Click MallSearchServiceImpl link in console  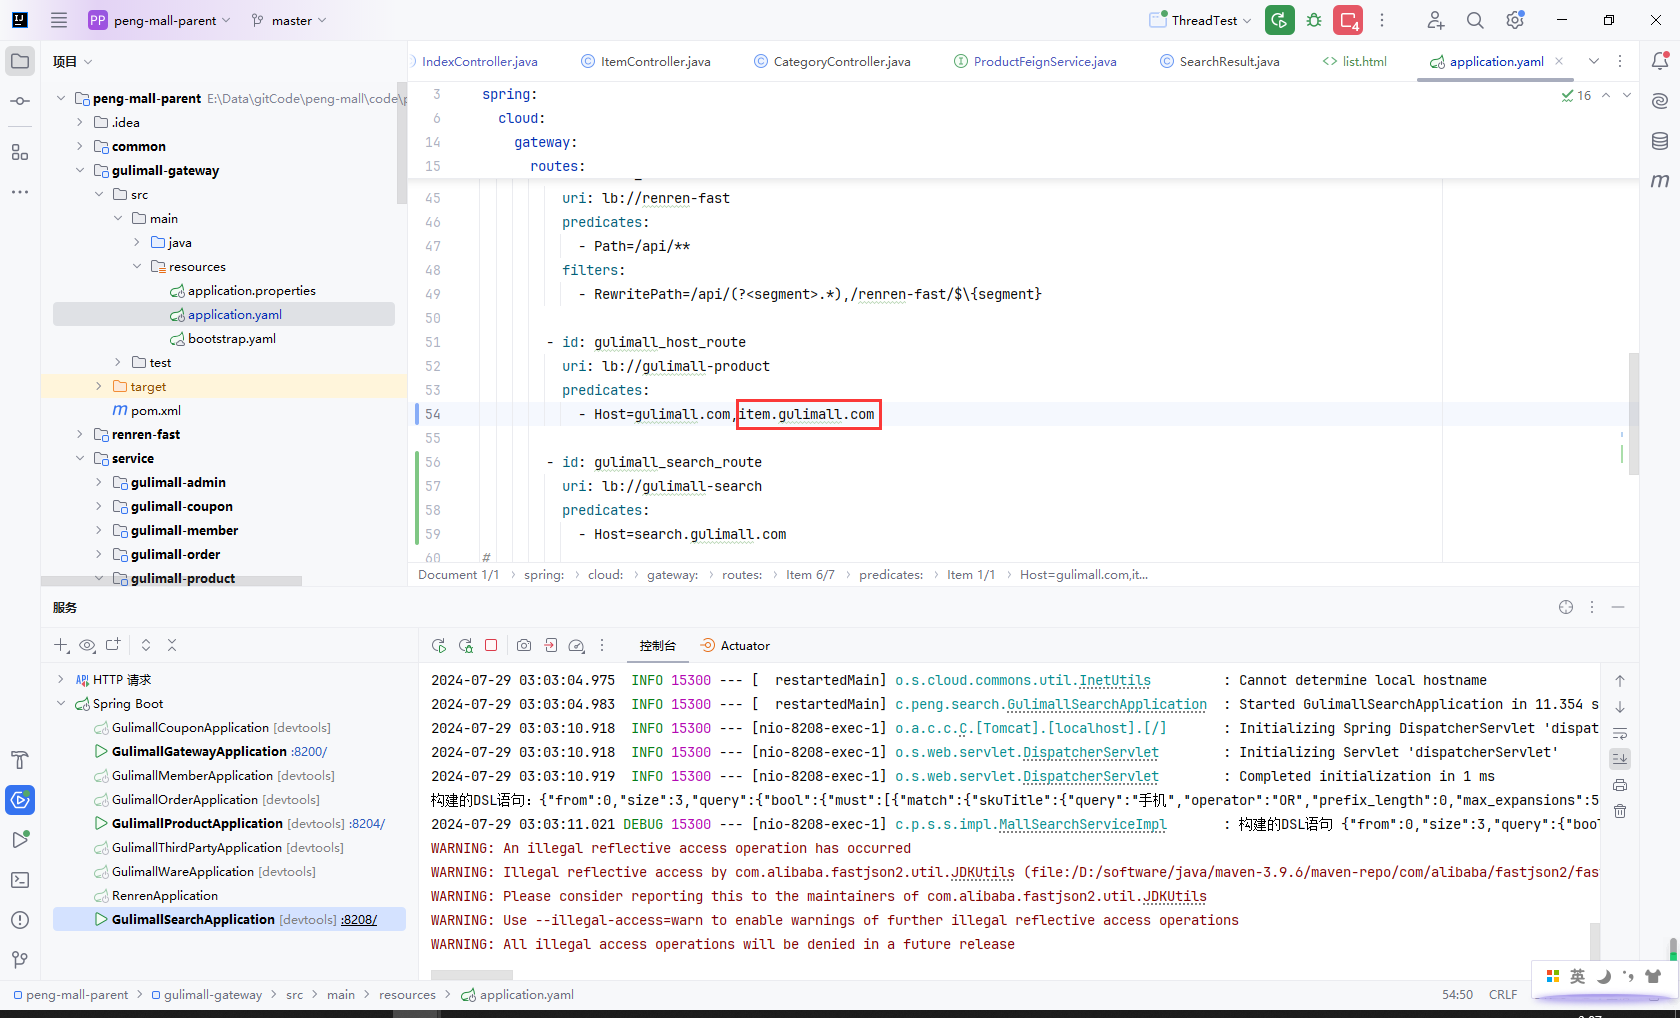tap(1083, 824)
